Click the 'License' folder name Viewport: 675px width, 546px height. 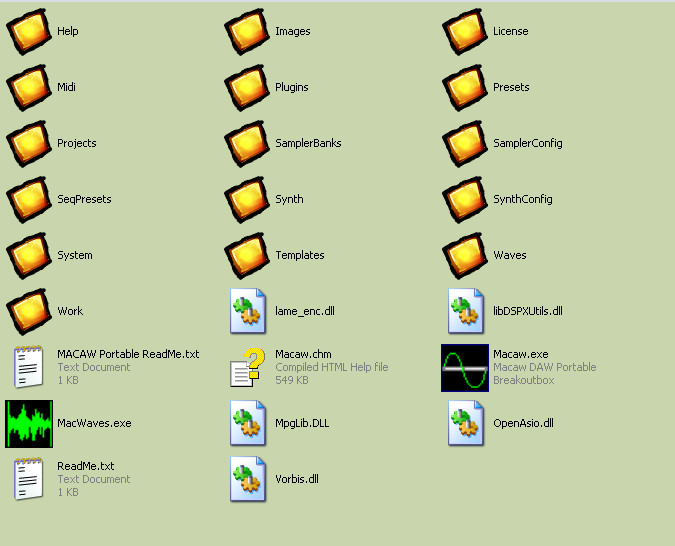511,31
